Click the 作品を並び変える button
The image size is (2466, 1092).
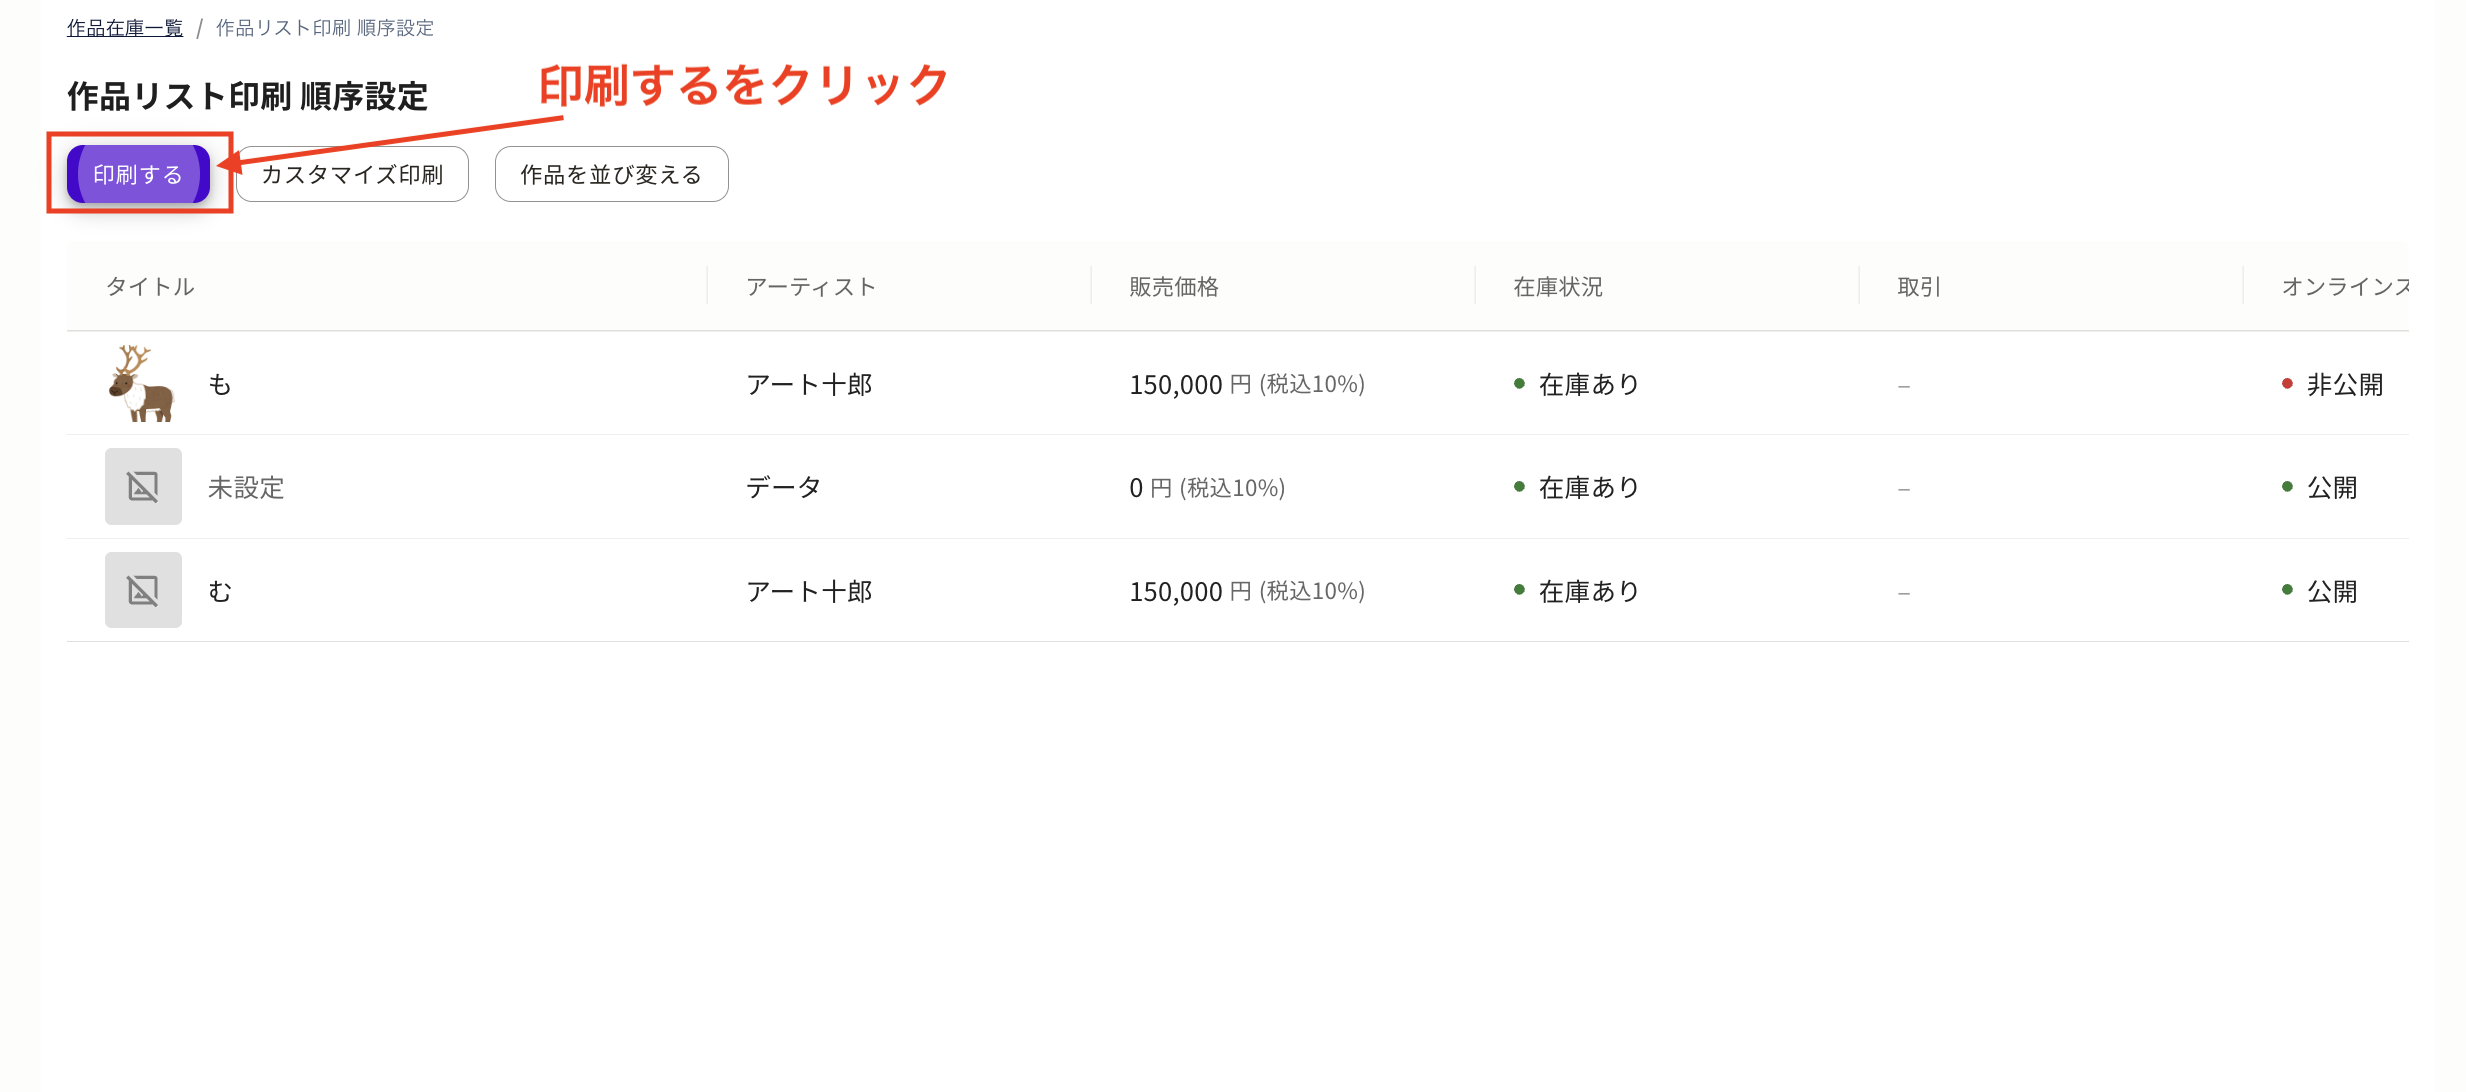[x=611, y=173]
